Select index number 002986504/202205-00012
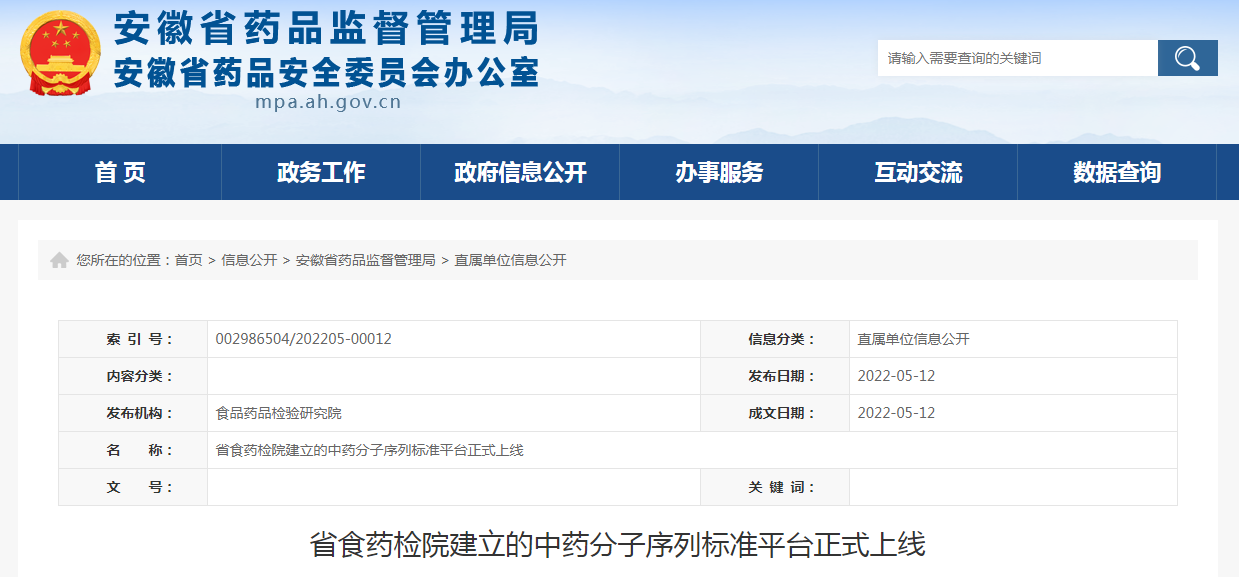 coord(304,339)
